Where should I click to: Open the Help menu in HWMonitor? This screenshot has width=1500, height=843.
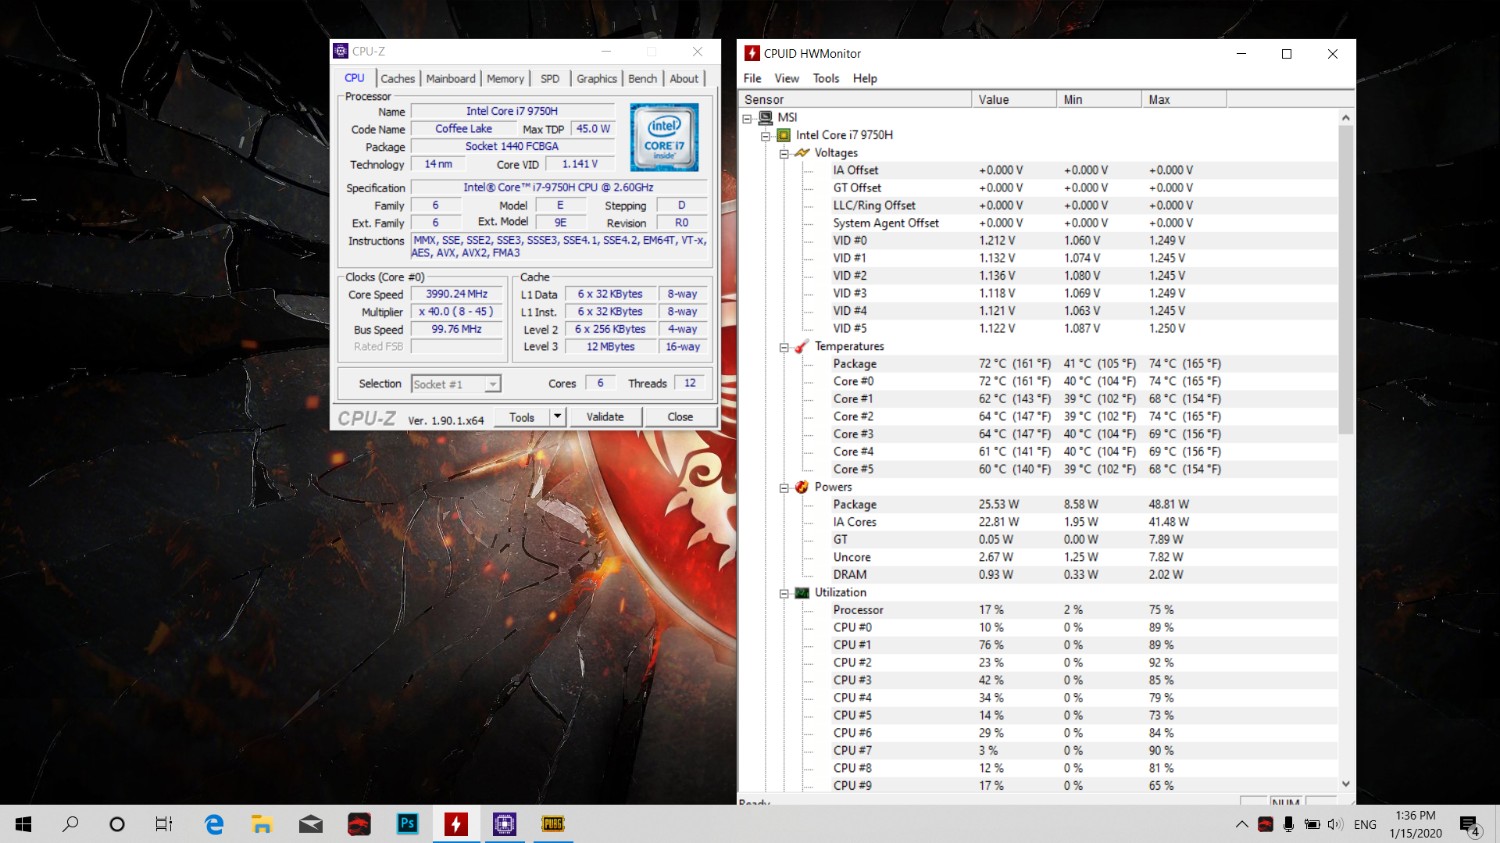coord(865,78)
